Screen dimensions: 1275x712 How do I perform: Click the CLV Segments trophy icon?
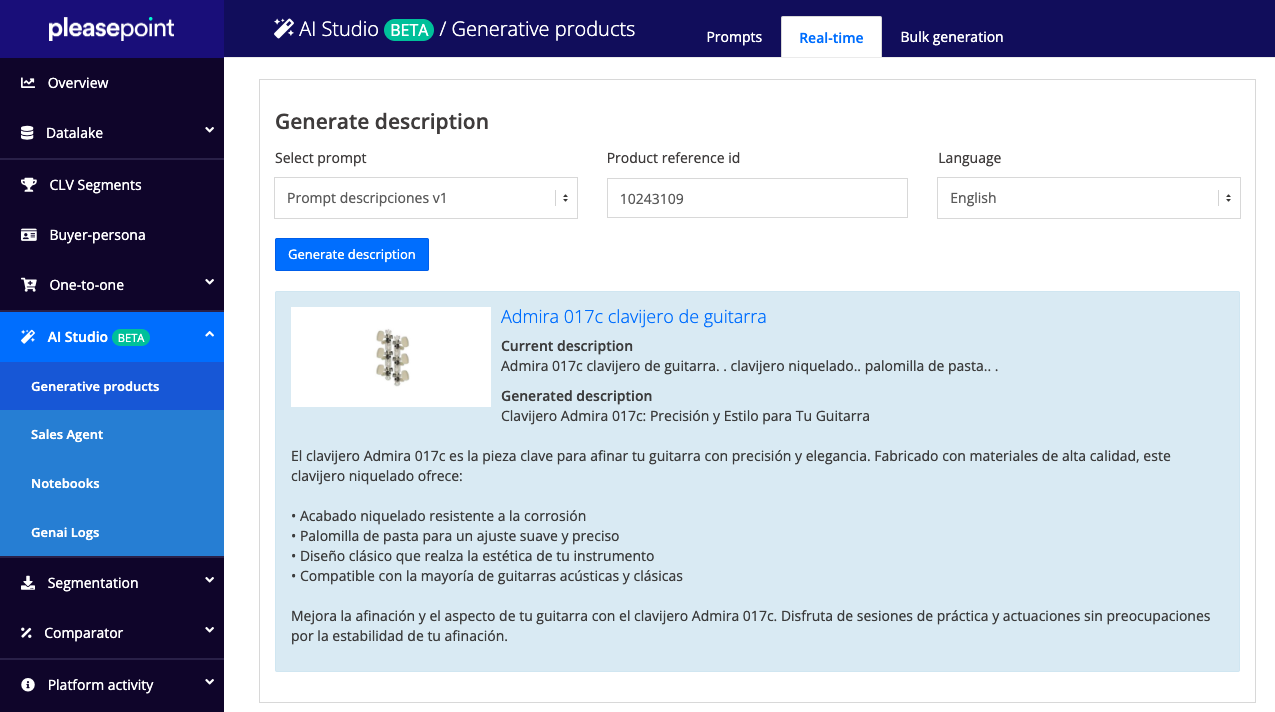(x=29, y=185)
